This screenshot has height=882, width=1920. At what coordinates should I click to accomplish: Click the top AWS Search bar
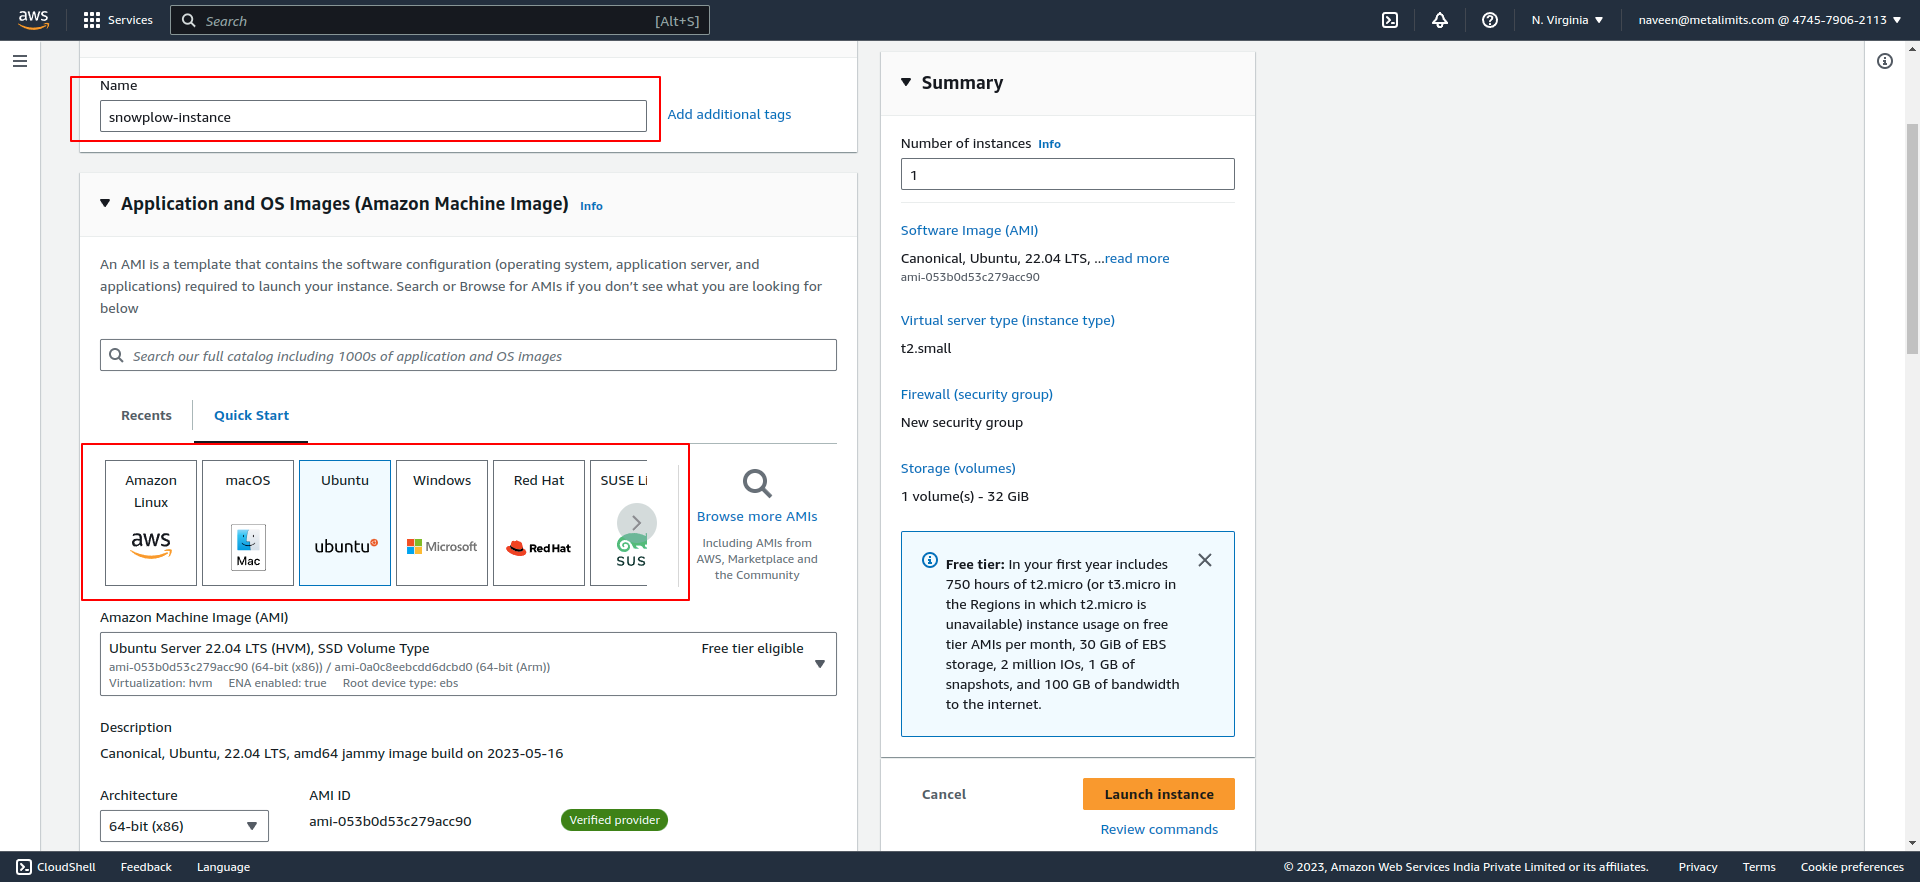click(x=440, y=20)
